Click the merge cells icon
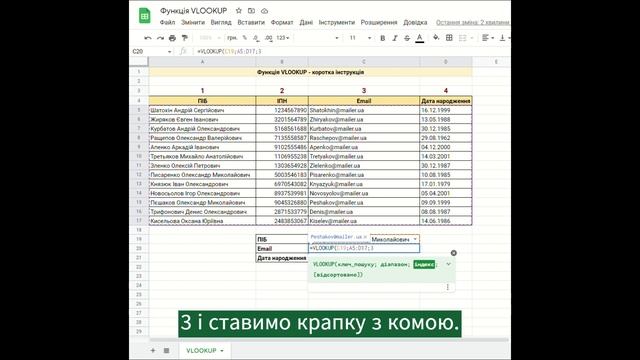Screen dimensions: 640x360 tap(462, 38)
